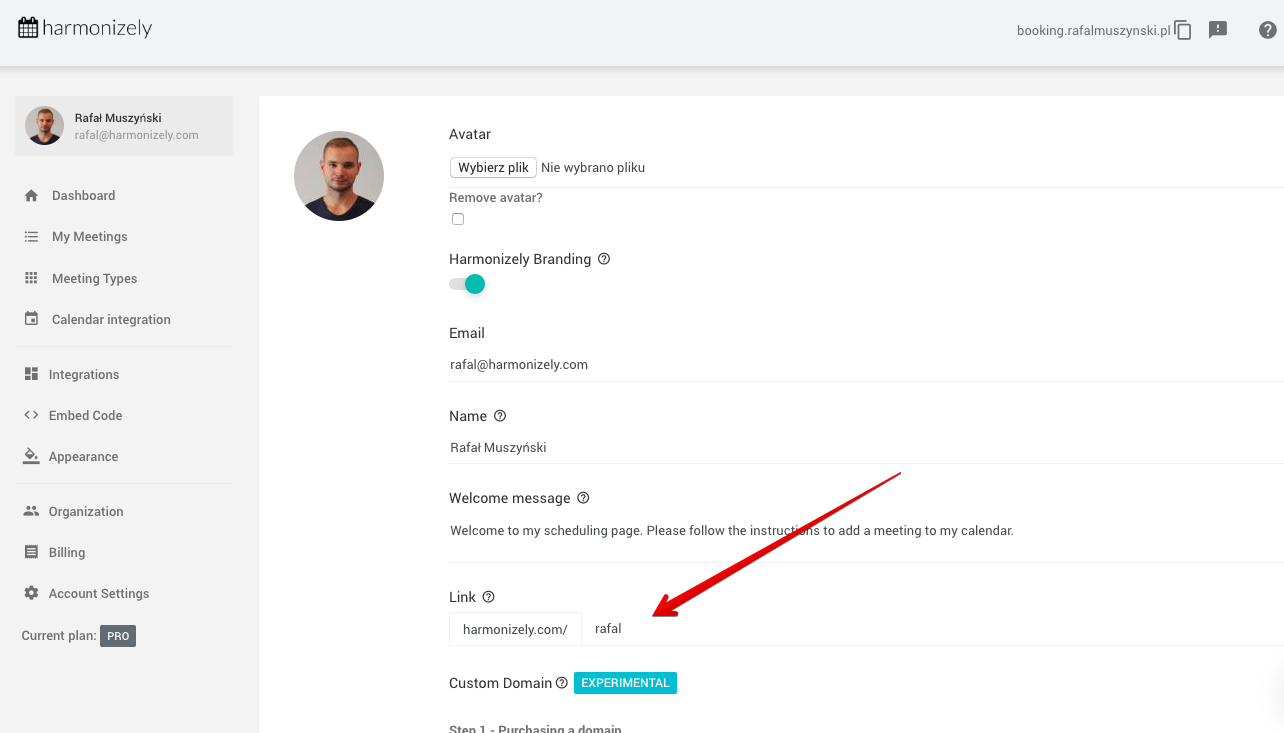Click help icon next to Harmonizely Branding
1284x733 pixels.
(604, 259)
